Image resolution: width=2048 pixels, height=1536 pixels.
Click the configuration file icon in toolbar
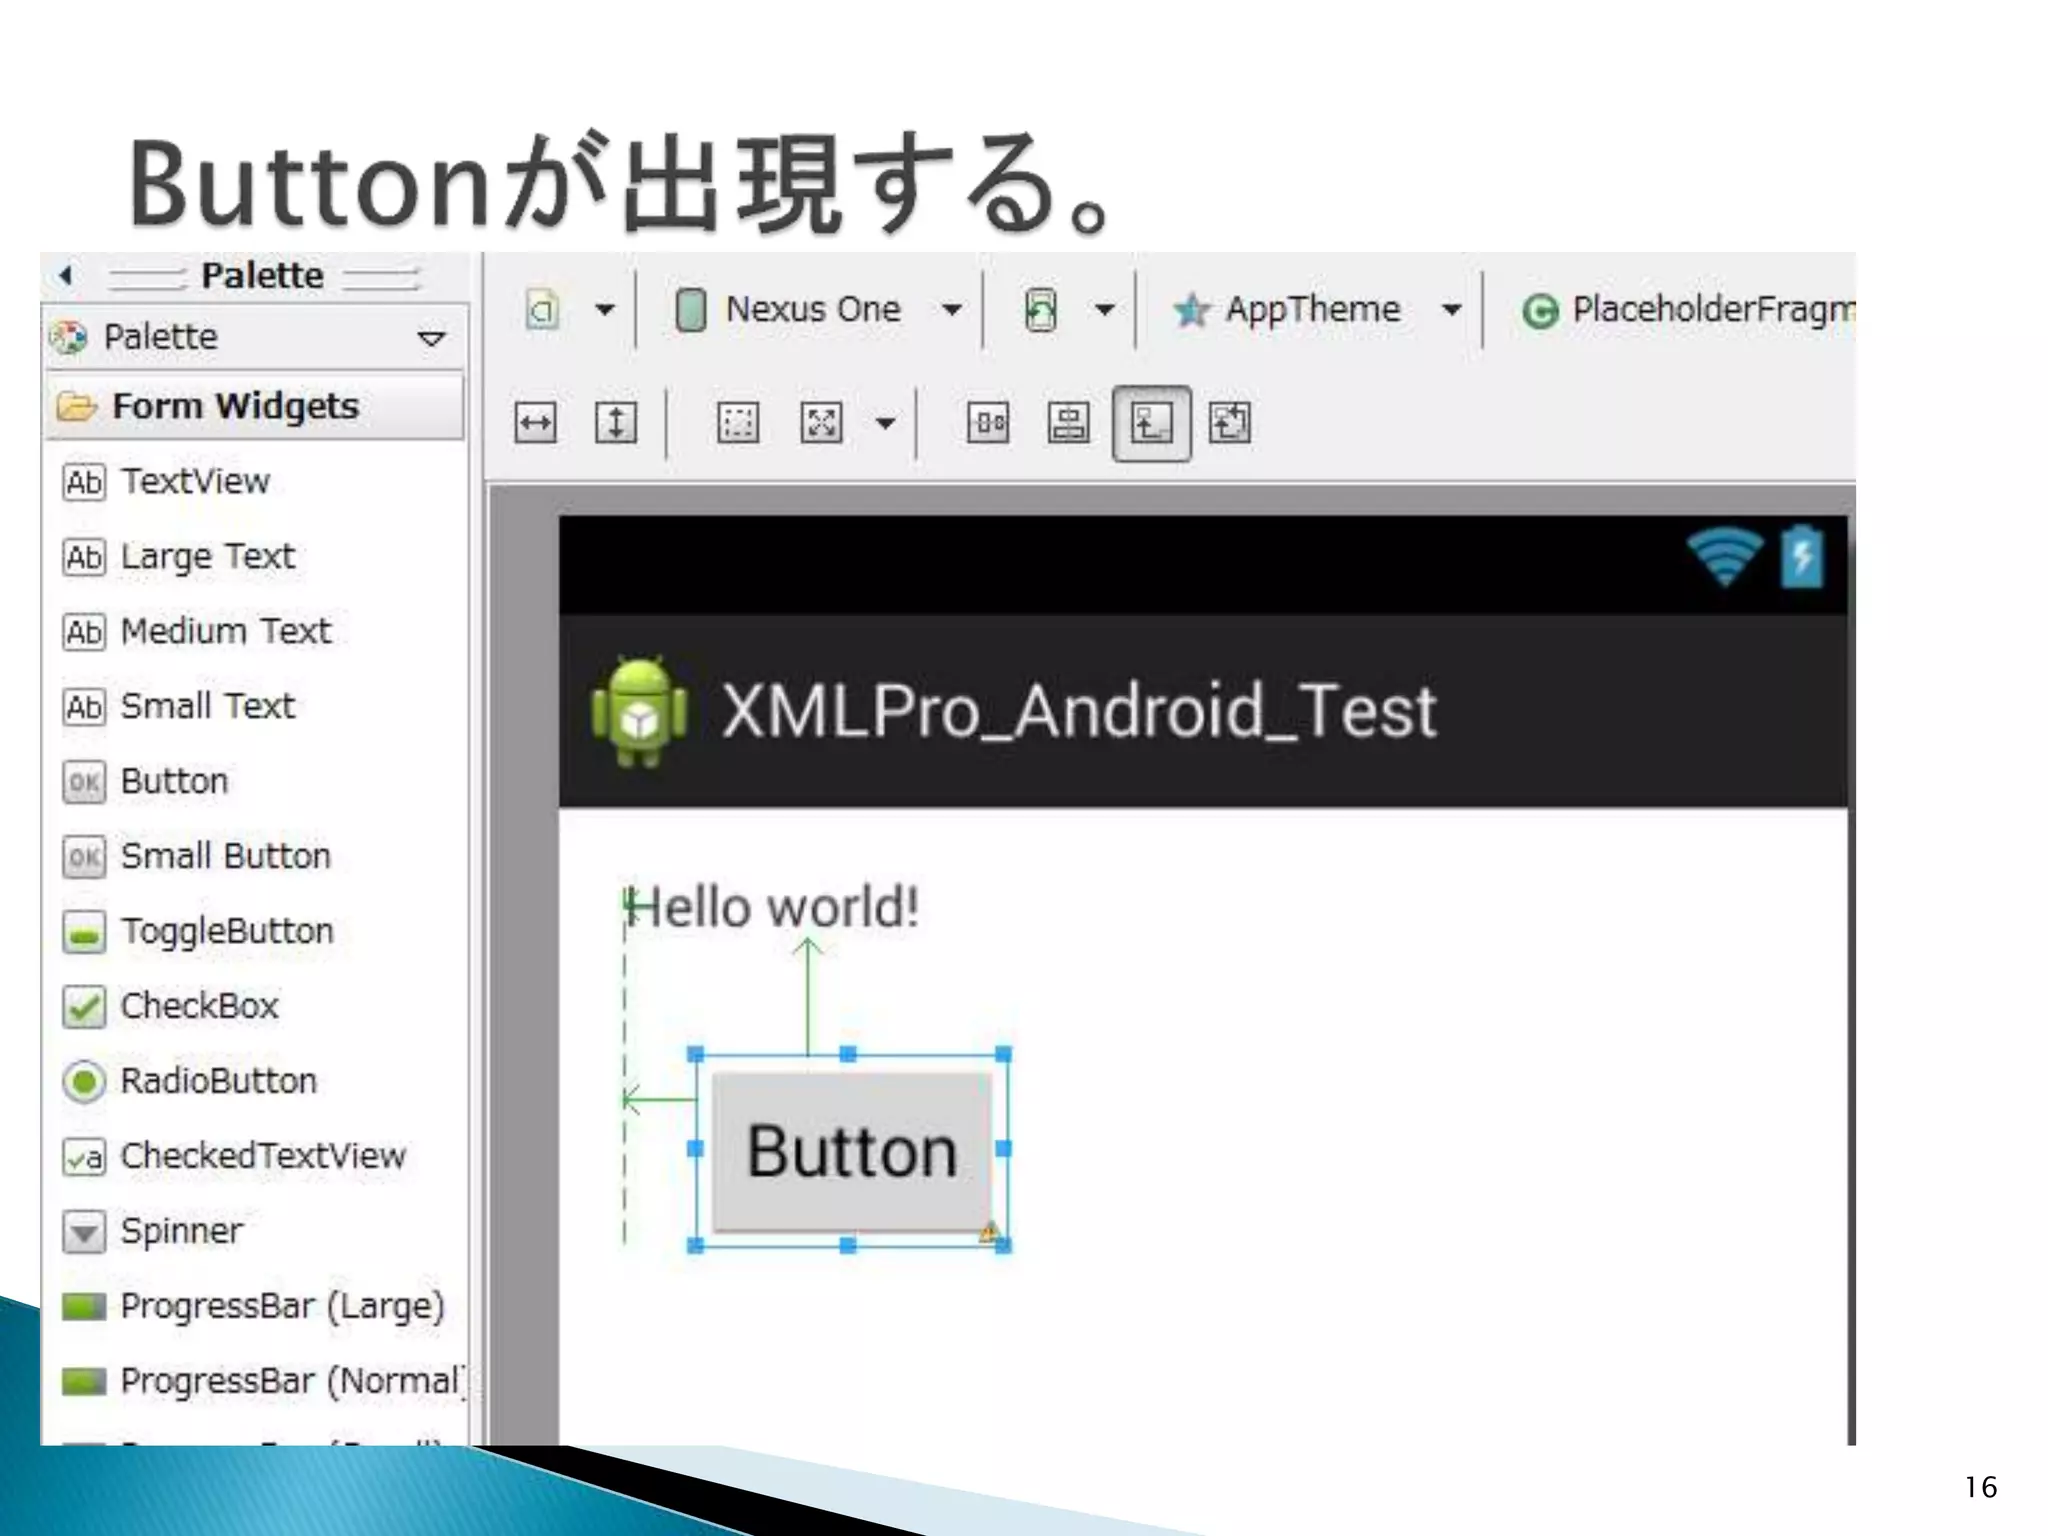[542, 310]
